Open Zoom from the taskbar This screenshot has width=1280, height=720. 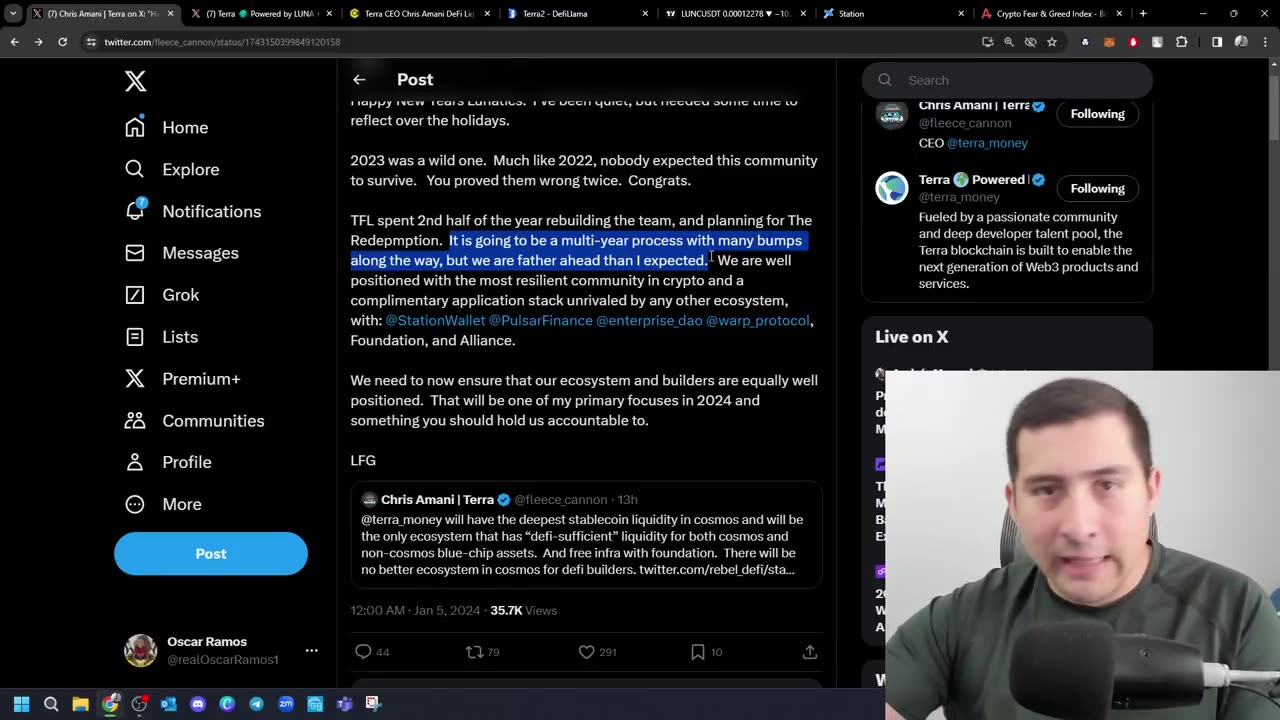click(285, 704)
